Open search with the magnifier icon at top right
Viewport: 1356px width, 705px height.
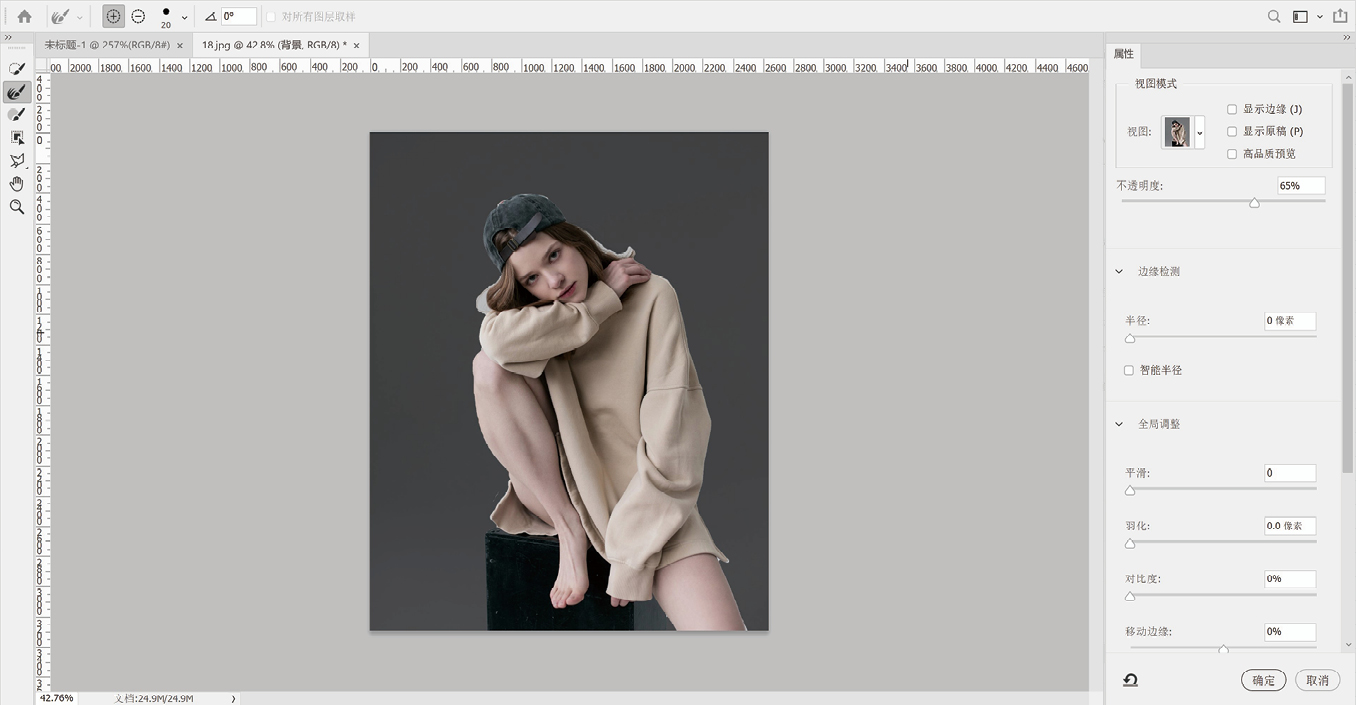pyautogui.click(x=1274, y=16)
